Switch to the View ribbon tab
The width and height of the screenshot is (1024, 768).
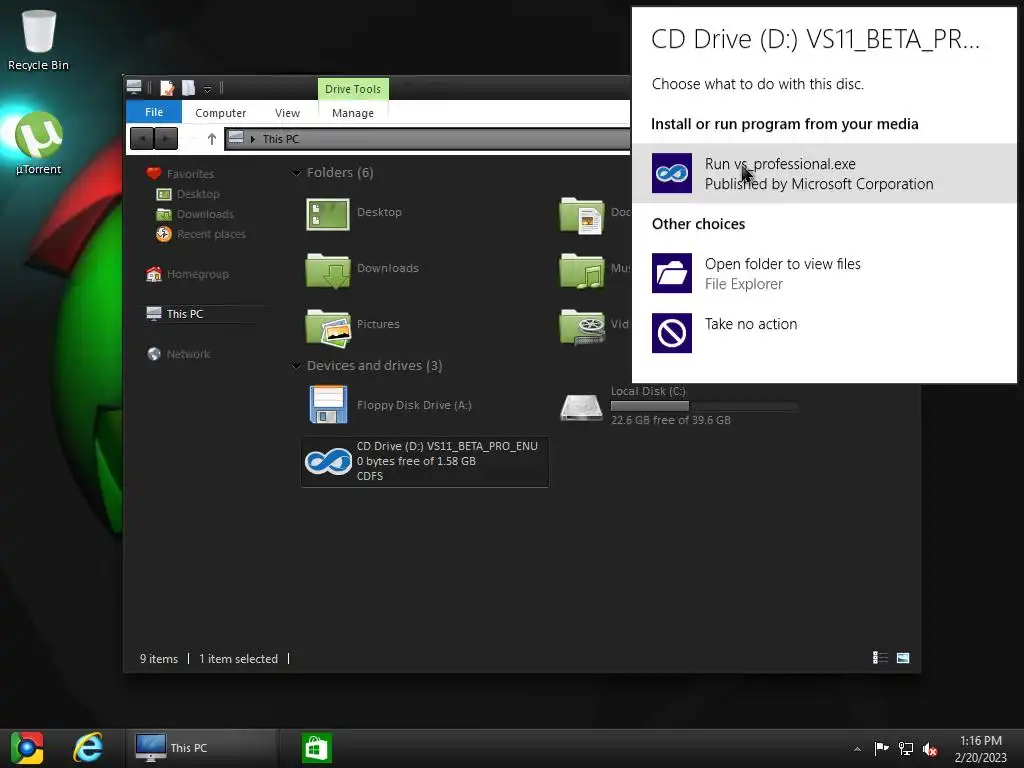(287, 113)
